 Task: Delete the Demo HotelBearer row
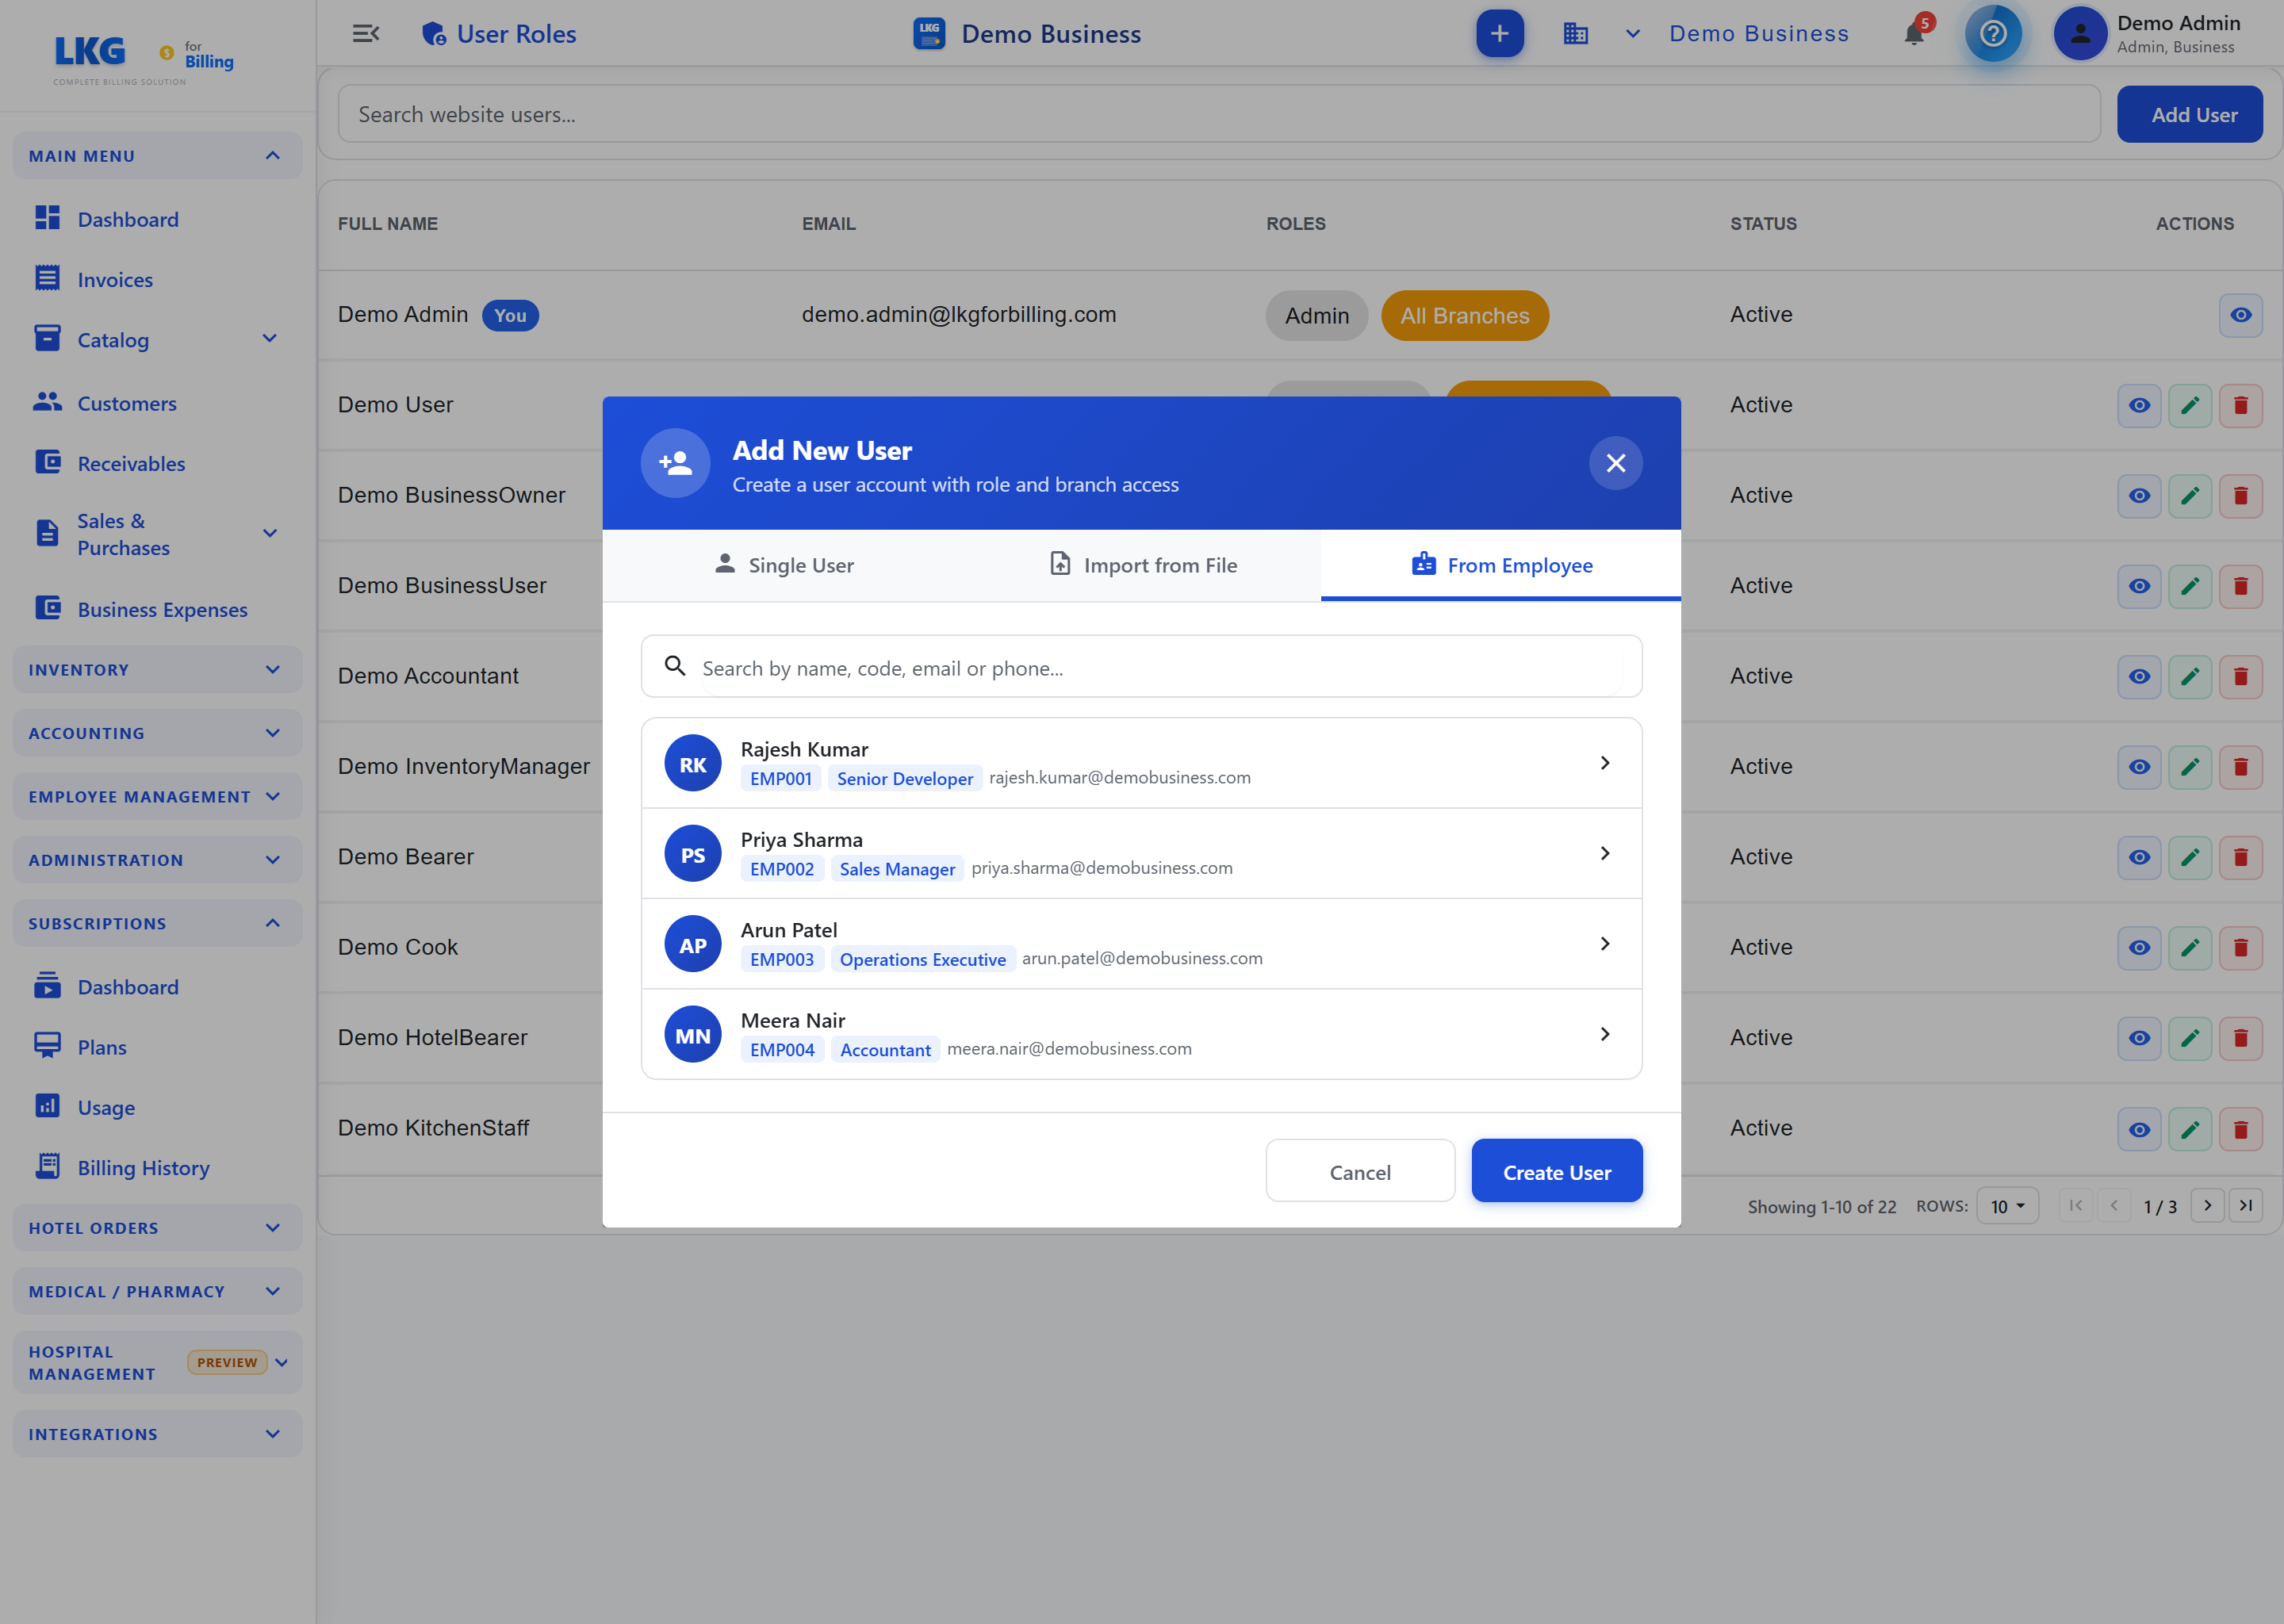click(2241, 1038)
